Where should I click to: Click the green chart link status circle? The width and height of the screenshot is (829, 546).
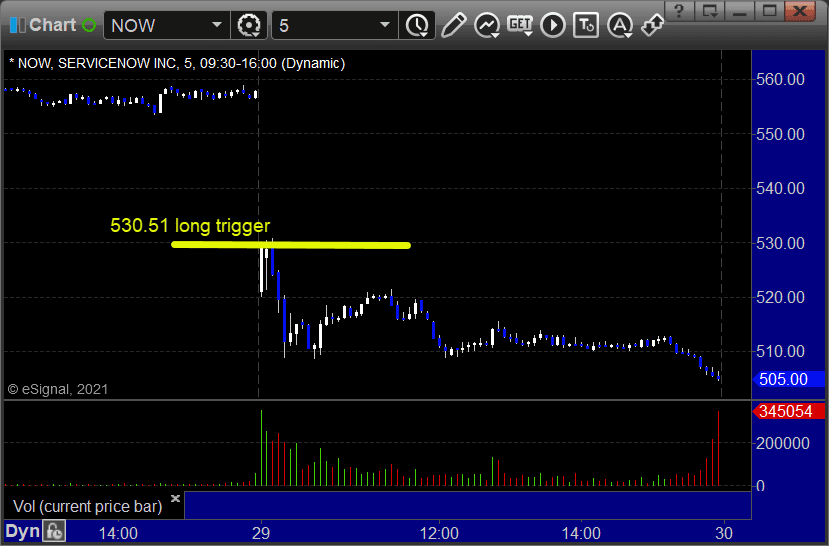coord(89,25)
